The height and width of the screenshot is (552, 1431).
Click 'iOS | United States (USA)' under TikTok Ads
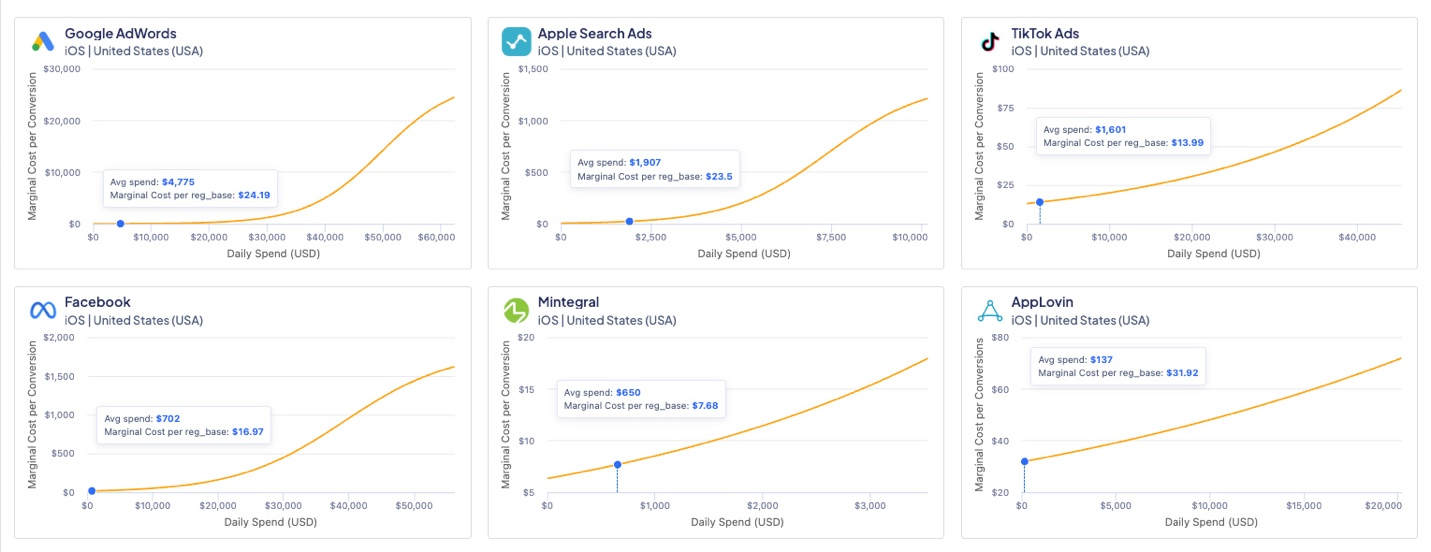1080,51
